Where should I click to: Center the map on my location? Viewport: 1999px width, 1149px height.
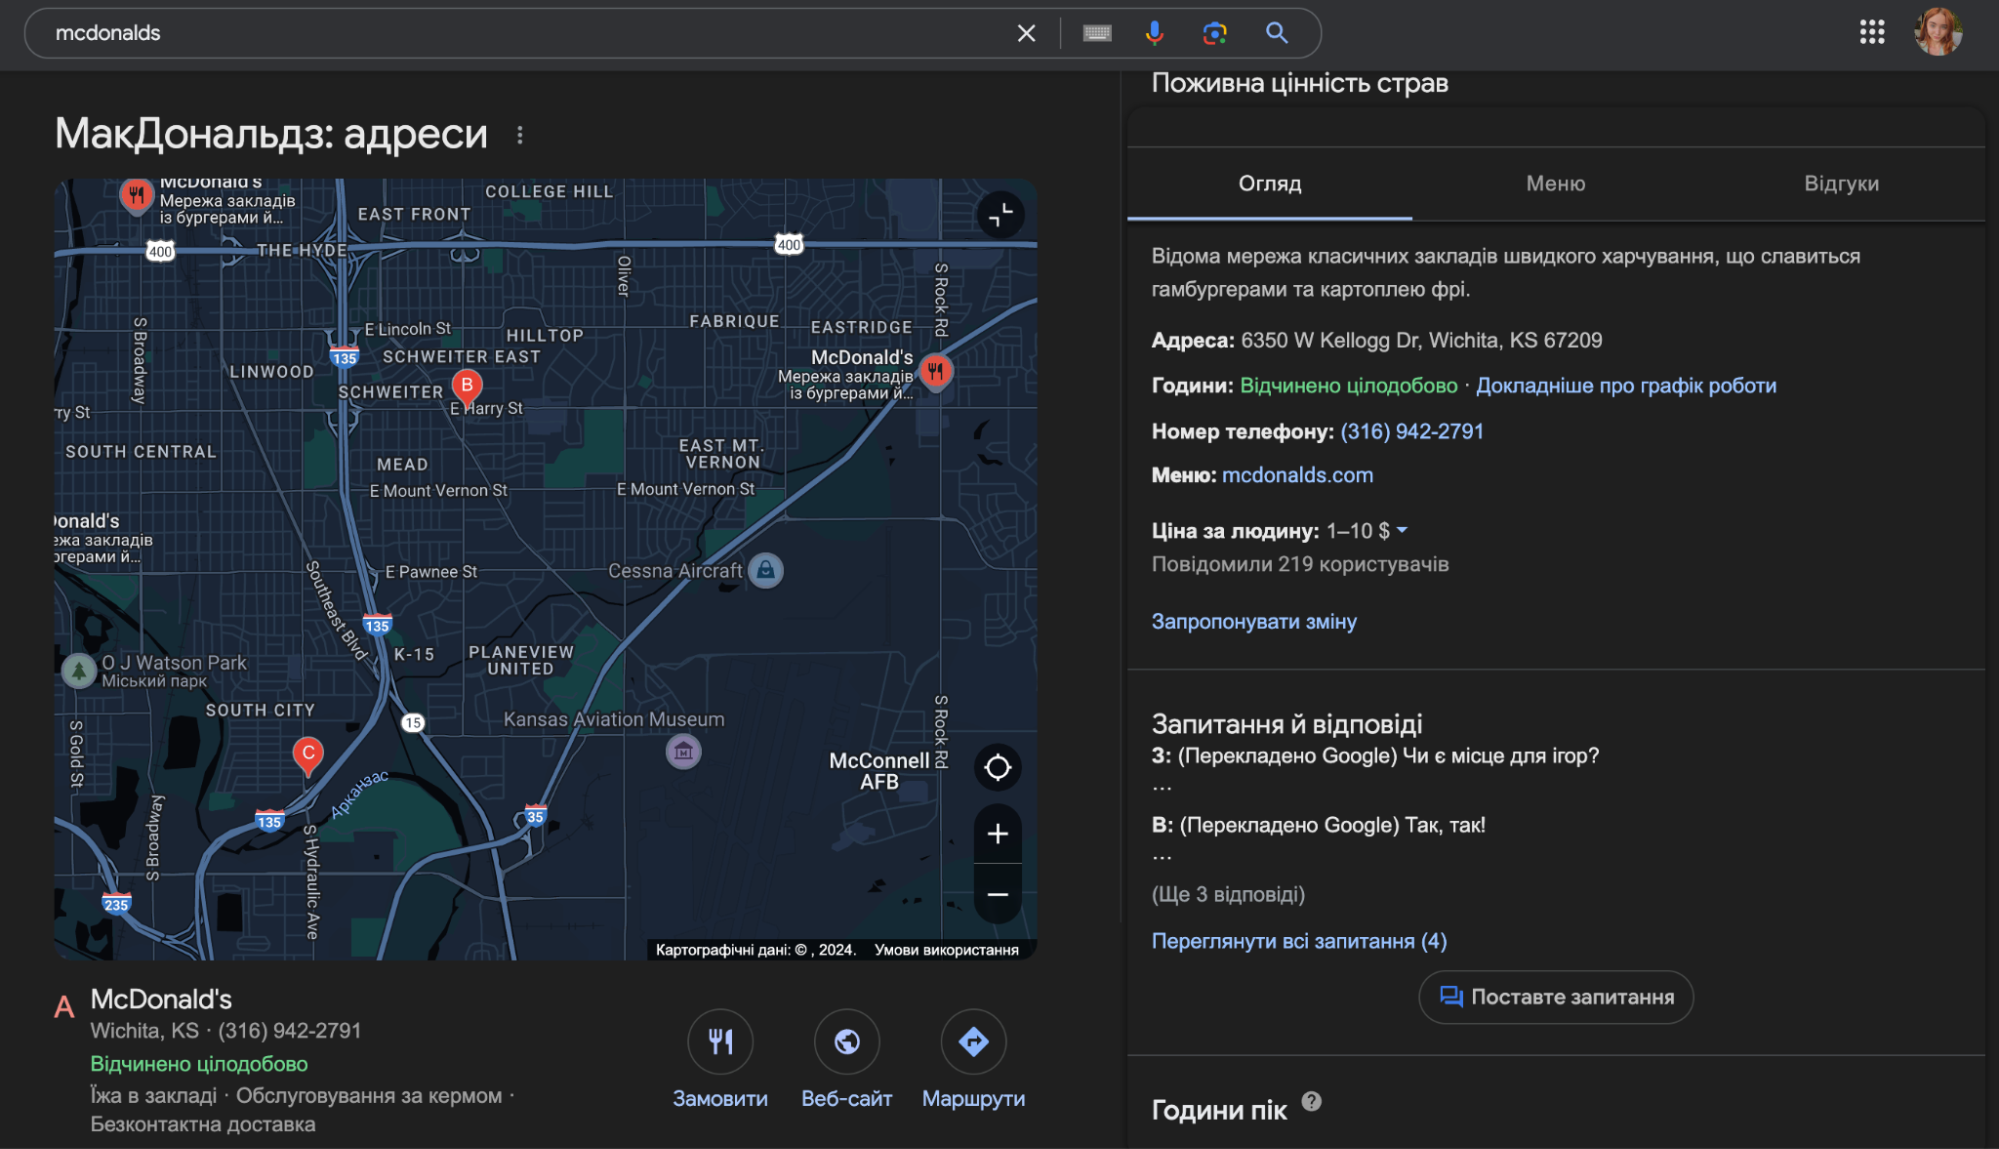pyautogui.click(x=997, y=768)
